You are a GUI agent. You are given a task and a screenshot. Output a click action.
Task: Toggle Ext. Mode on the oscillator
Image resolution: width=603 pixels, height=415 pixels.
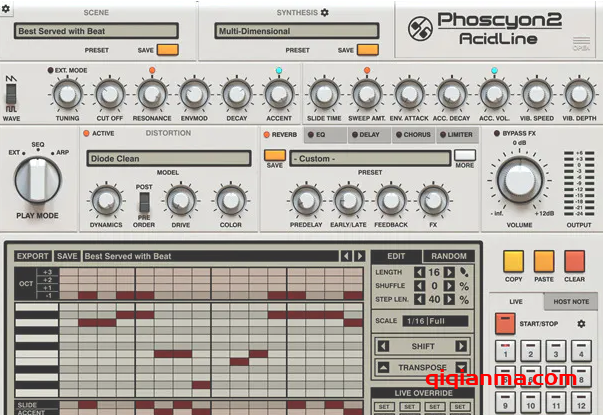(x=51, y=71)
